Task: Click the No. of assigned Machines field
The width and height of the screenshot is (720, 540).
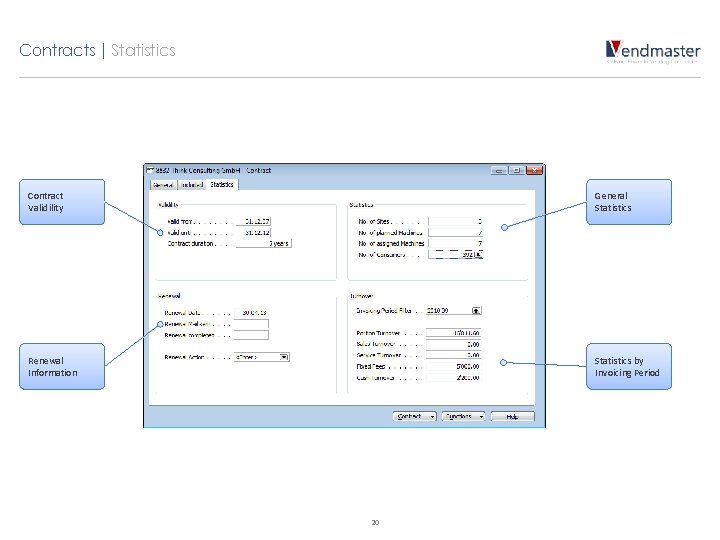Action: [x=456, y=243]
